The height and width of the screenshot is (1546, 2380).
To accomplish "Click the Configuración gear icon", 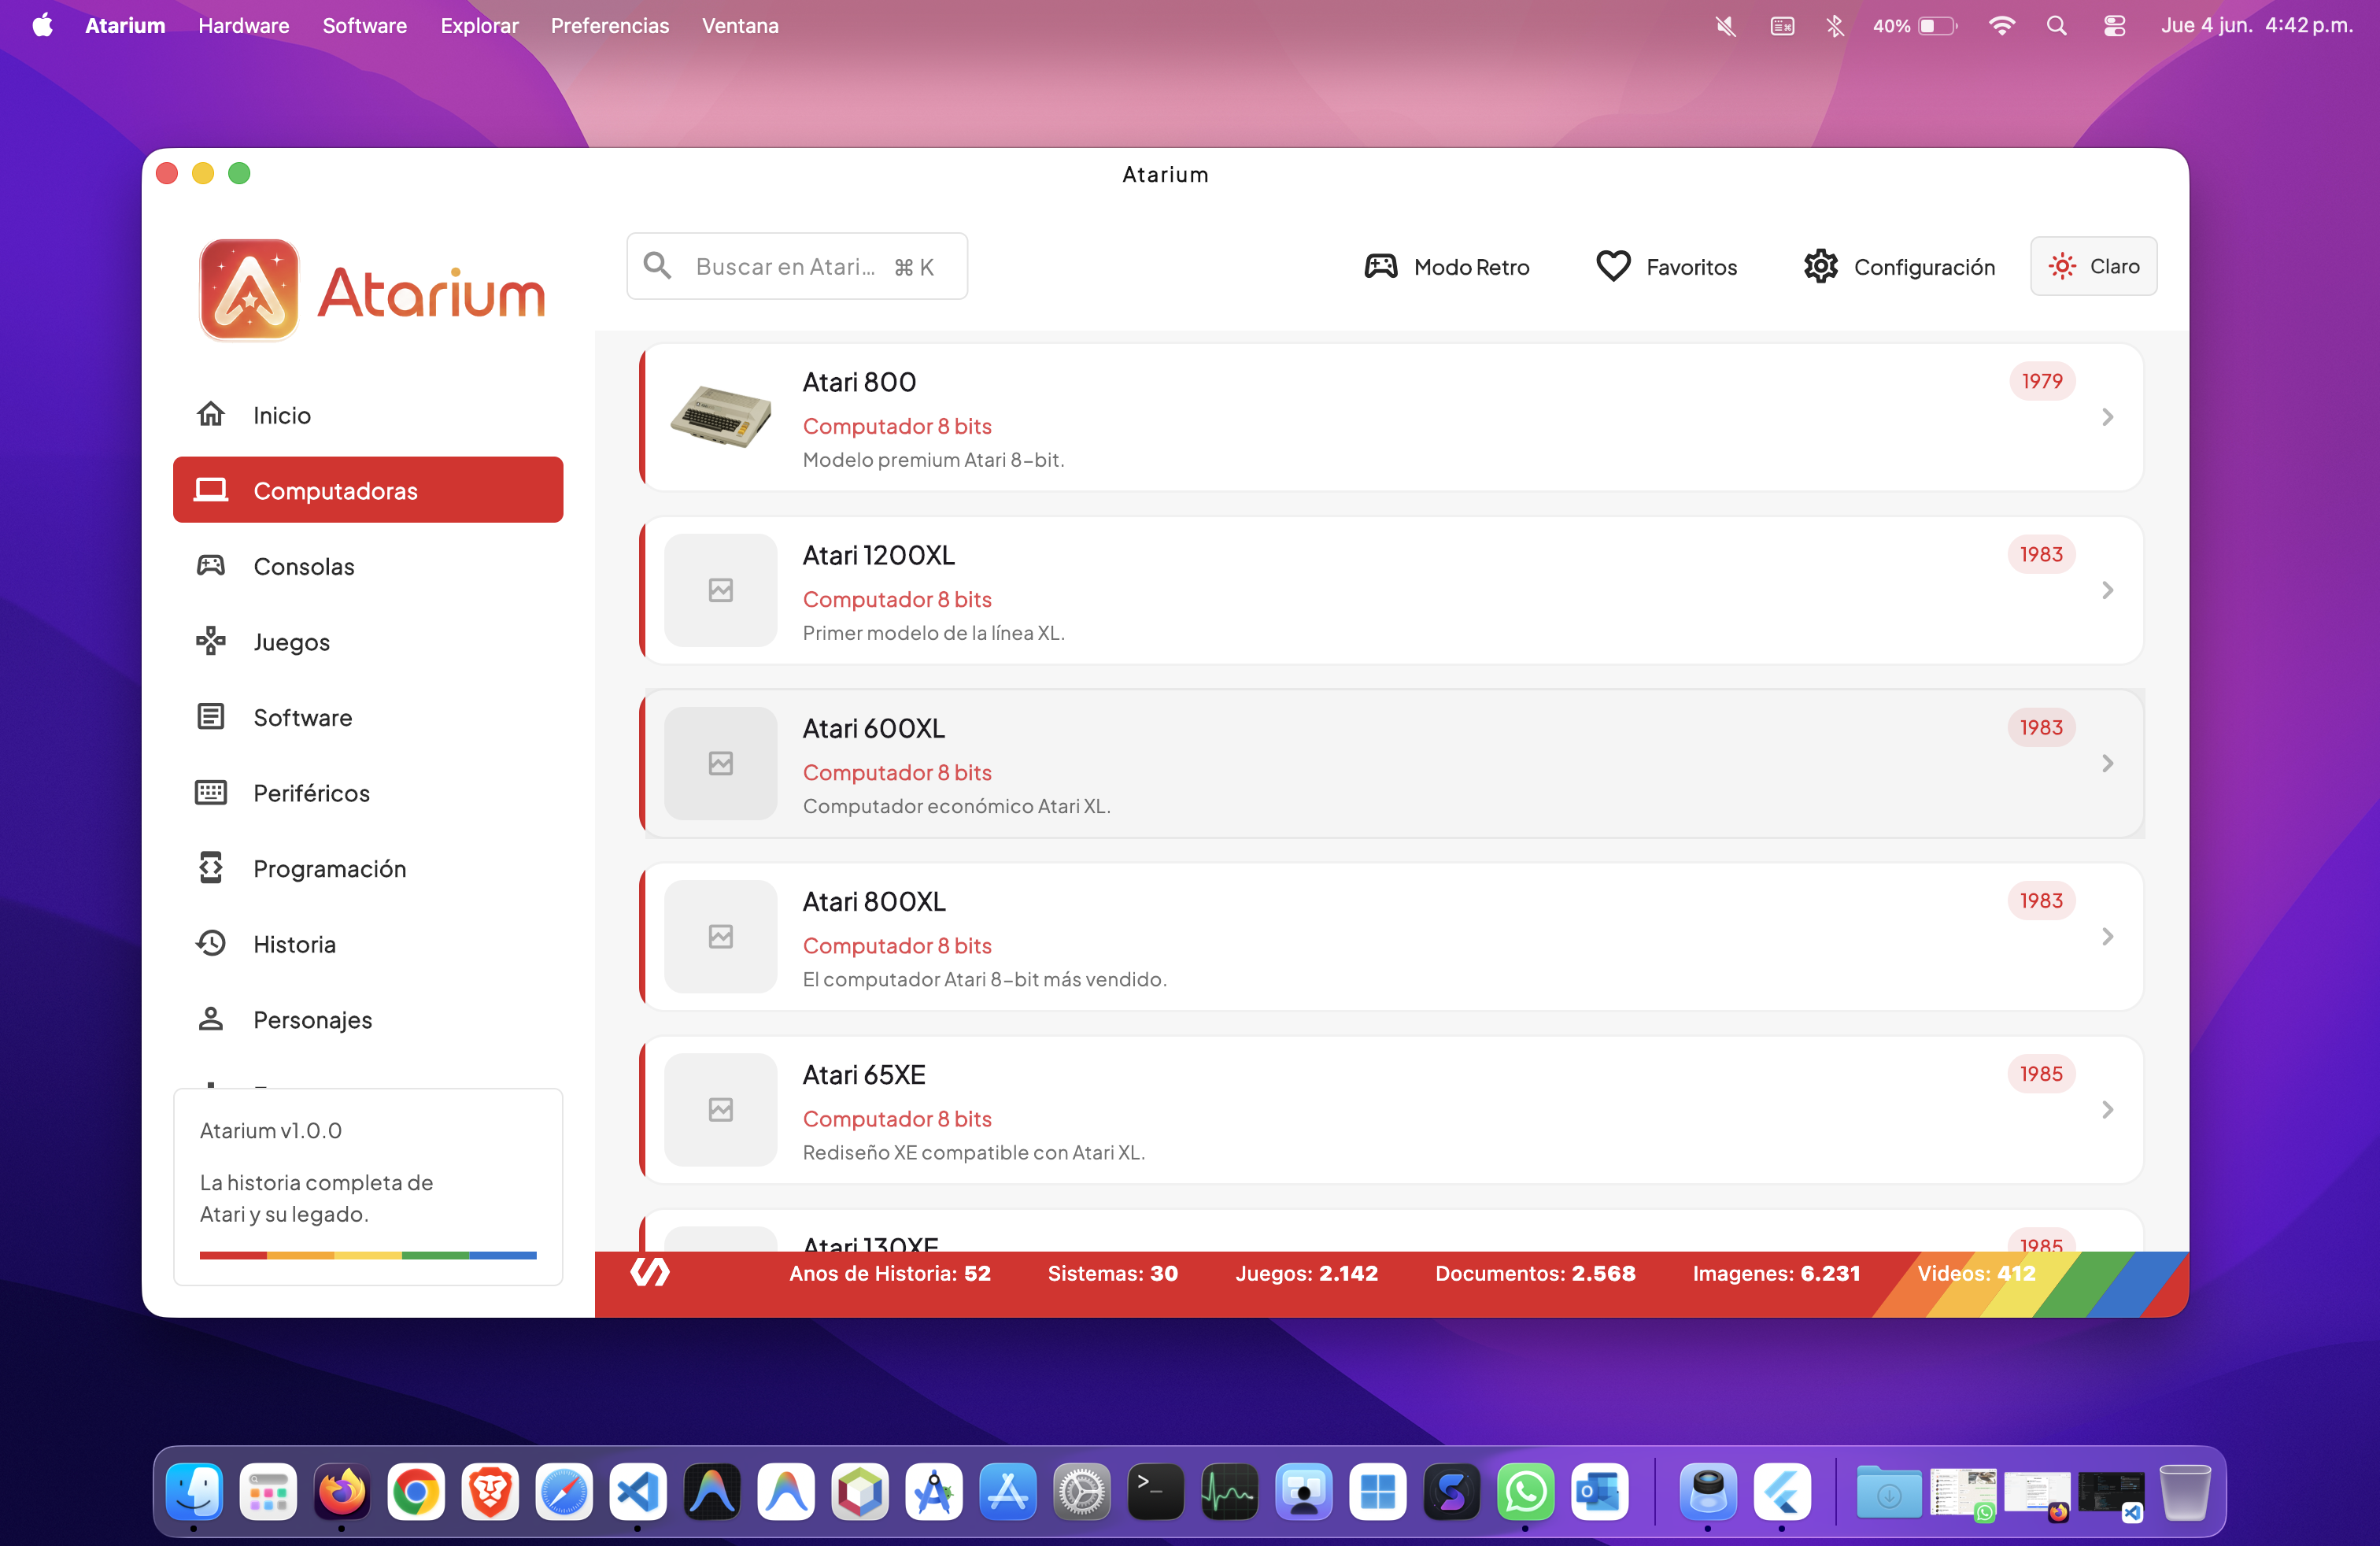I will 1820,266.
